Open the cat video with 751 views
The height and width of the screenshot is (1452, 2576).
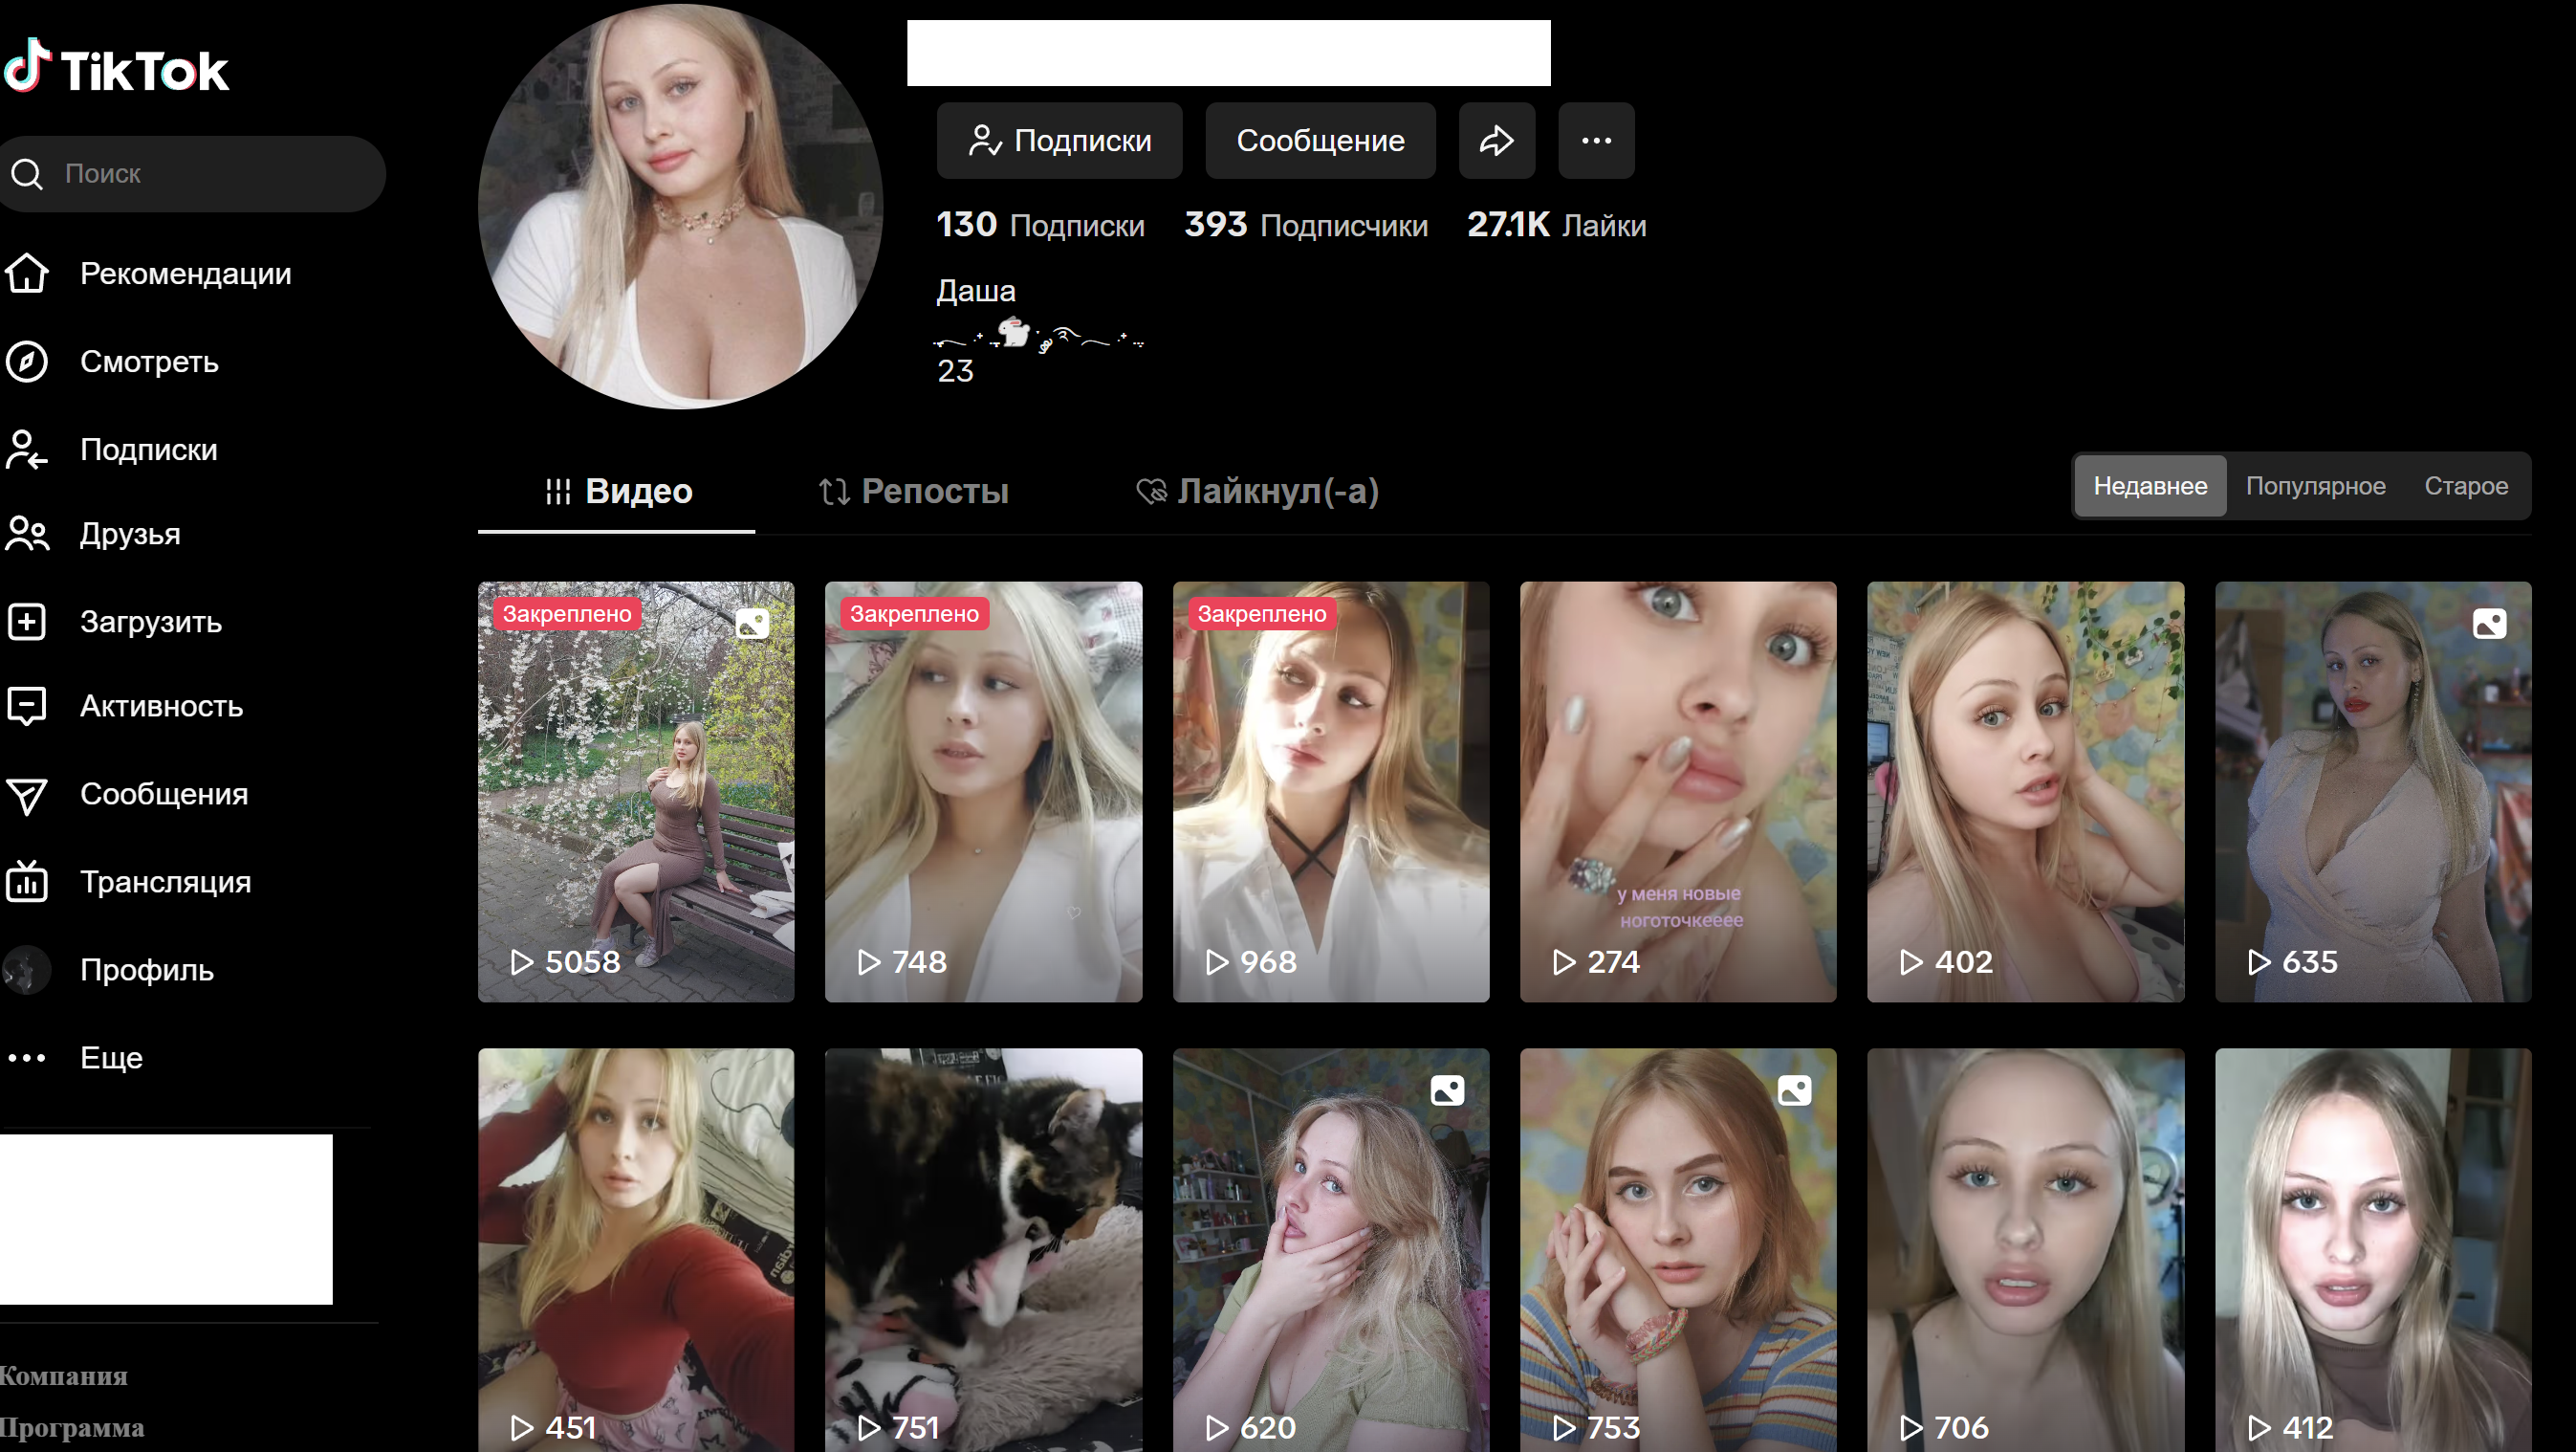[x=983, y=1250]
